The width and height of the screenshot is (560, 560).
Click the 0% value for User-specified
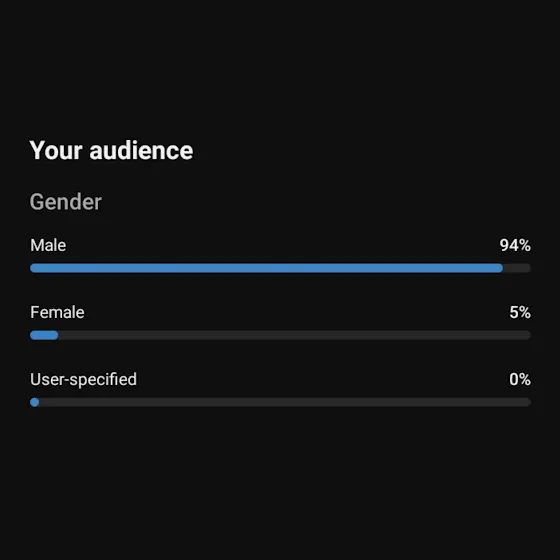(520, 379)
